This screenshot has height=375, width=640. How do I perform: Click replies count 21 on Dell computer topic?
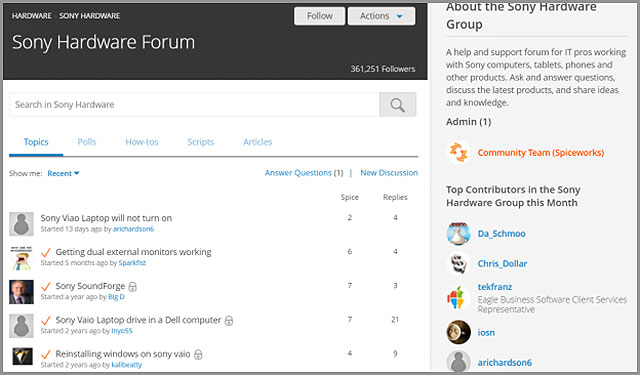click(x=395, y=320)
